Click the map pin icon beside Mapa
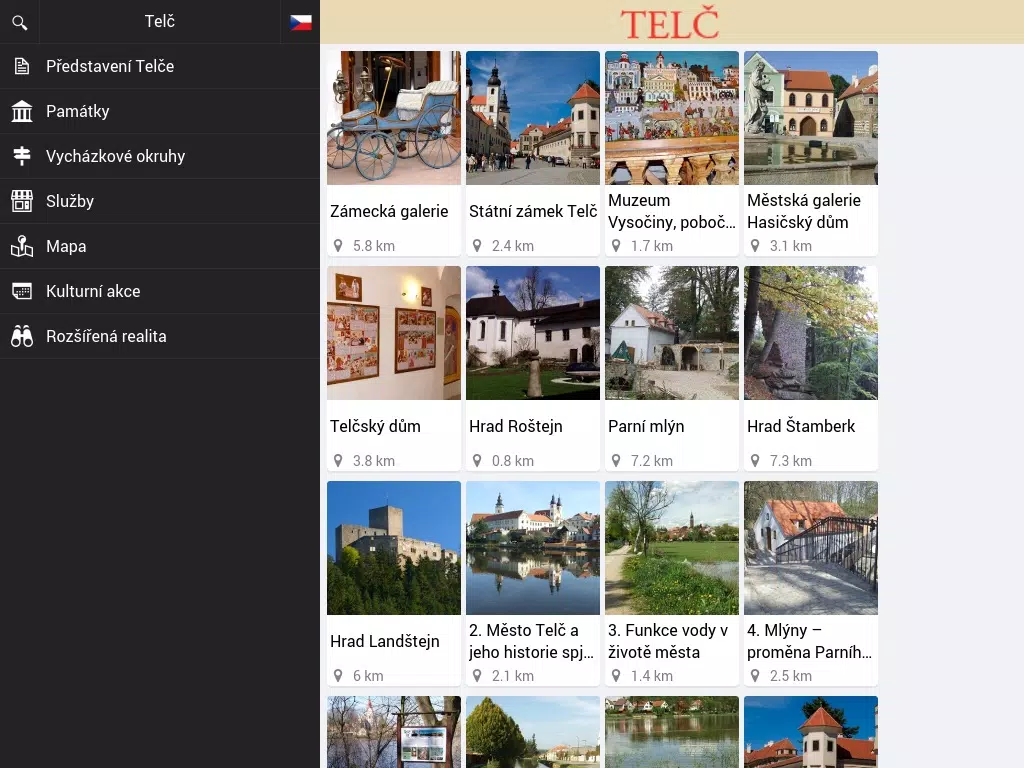The width and height of the screenshot is (1024, 768). pyautogui.click(x=22, y=246)
